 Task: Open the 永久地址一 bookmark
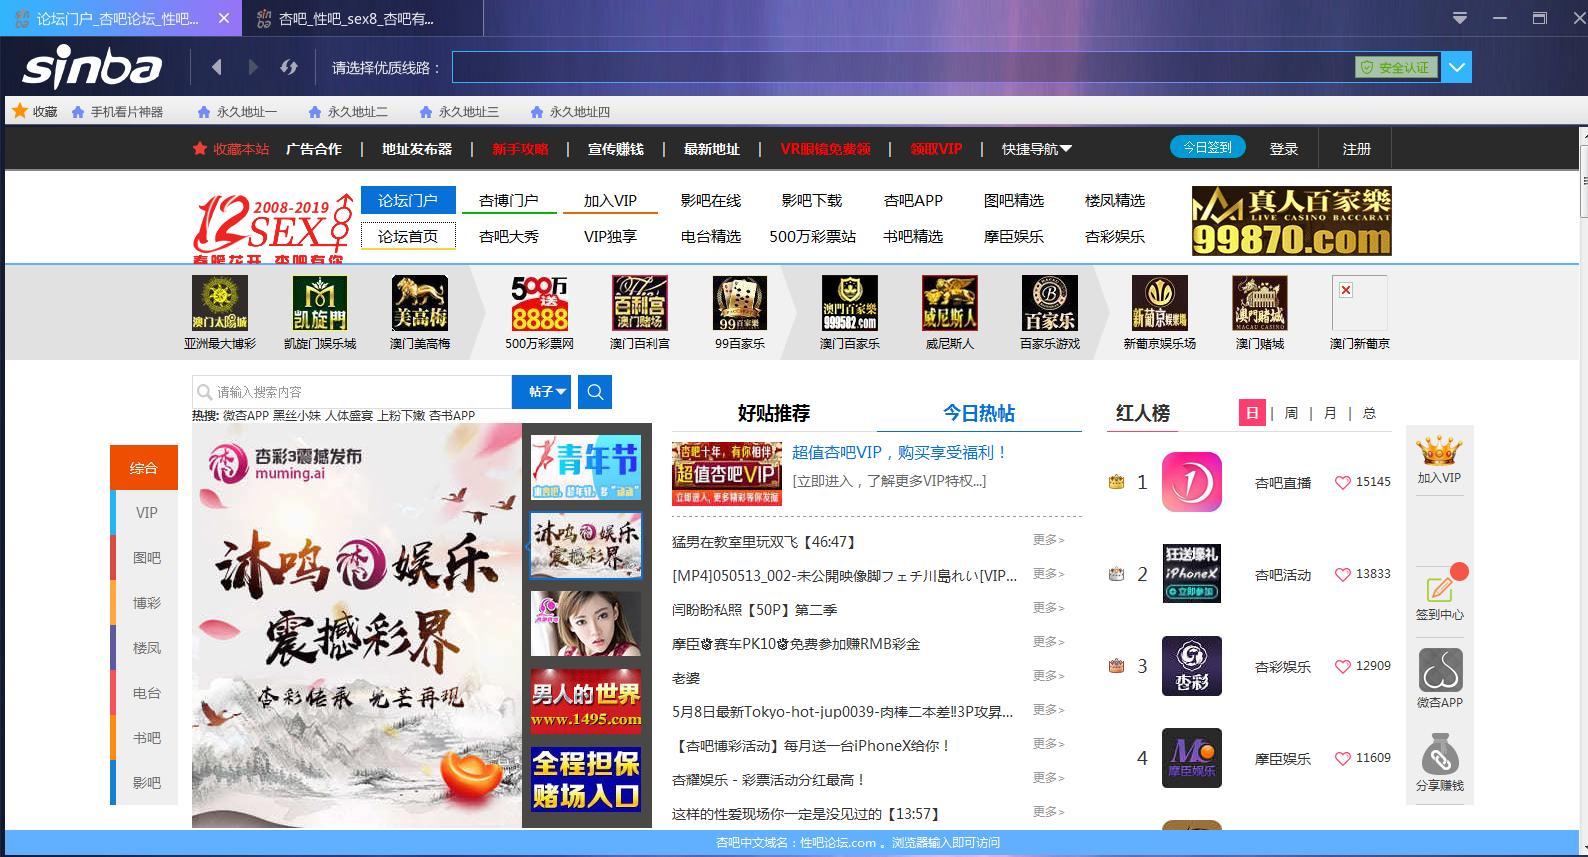(x=237, y=112)
